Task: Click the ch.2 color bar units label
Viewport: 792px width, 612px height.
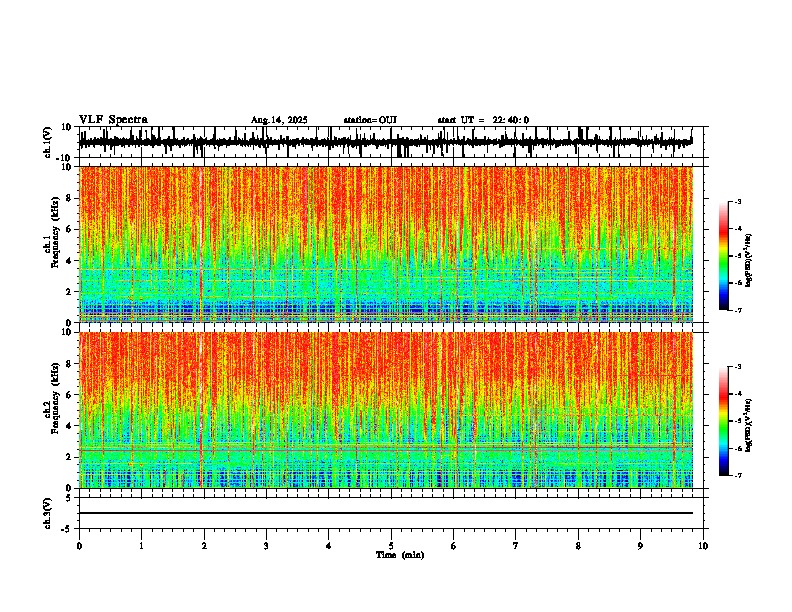Action: [749, 425]
